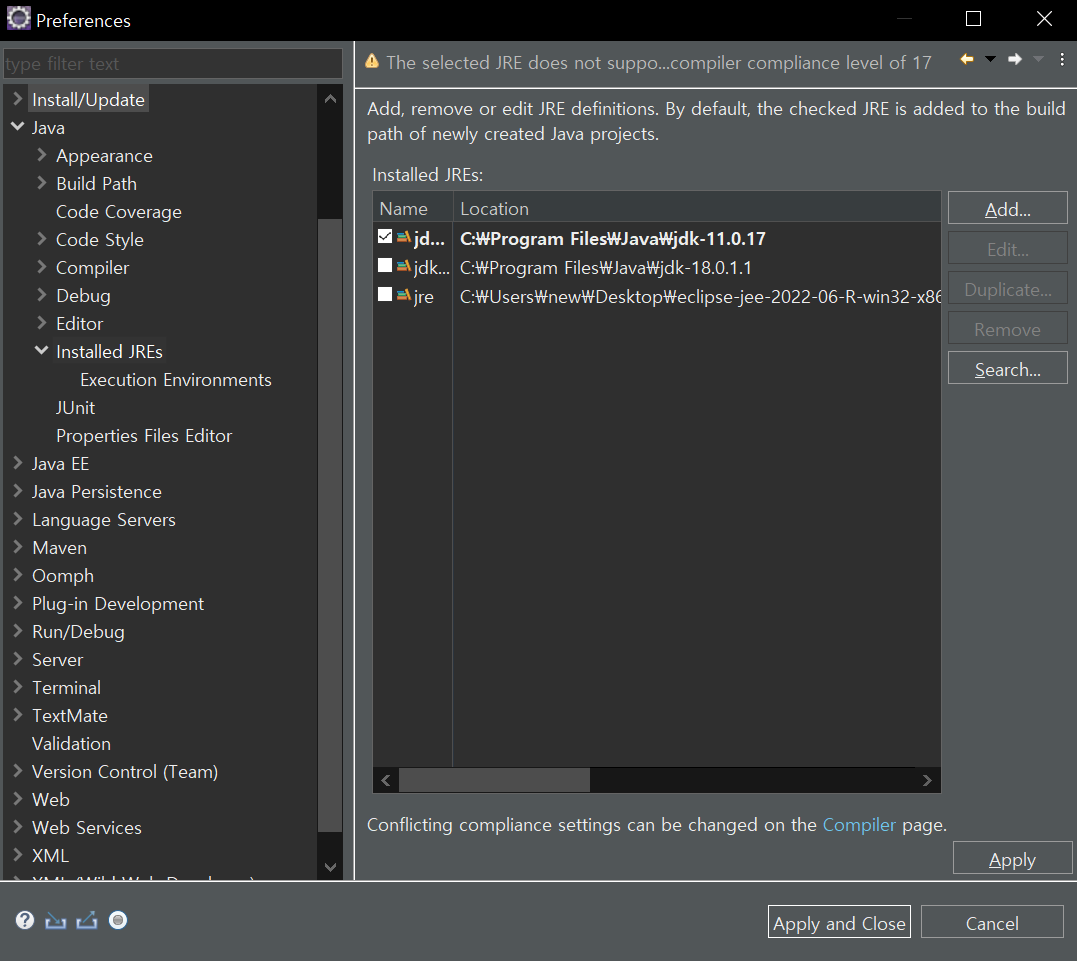The image size is (1077, 961).
Task: Click left arrow of JRE table scrollbar
Action: tap(386, 780)
